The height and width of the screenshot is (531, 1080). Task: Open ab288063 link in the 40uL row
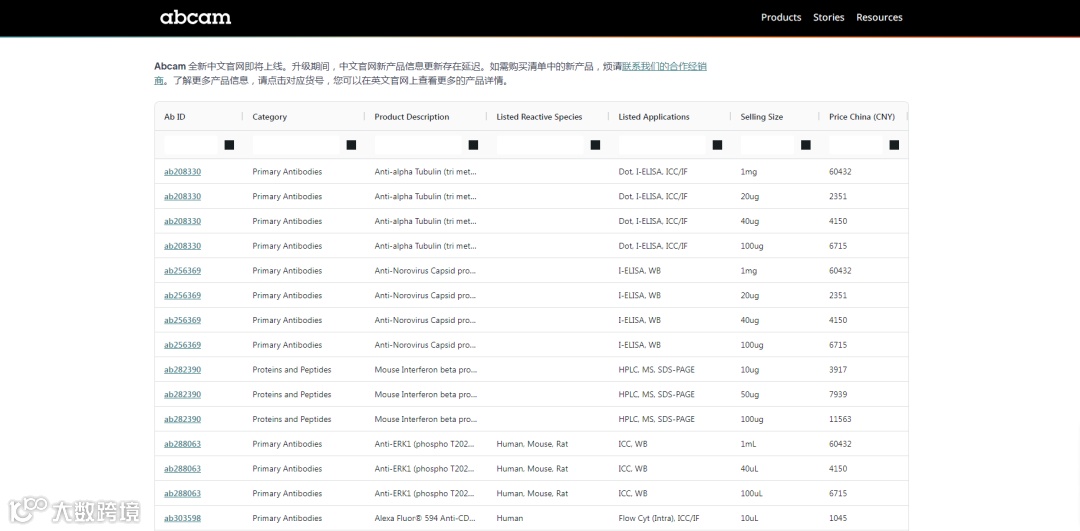(183, 469)
